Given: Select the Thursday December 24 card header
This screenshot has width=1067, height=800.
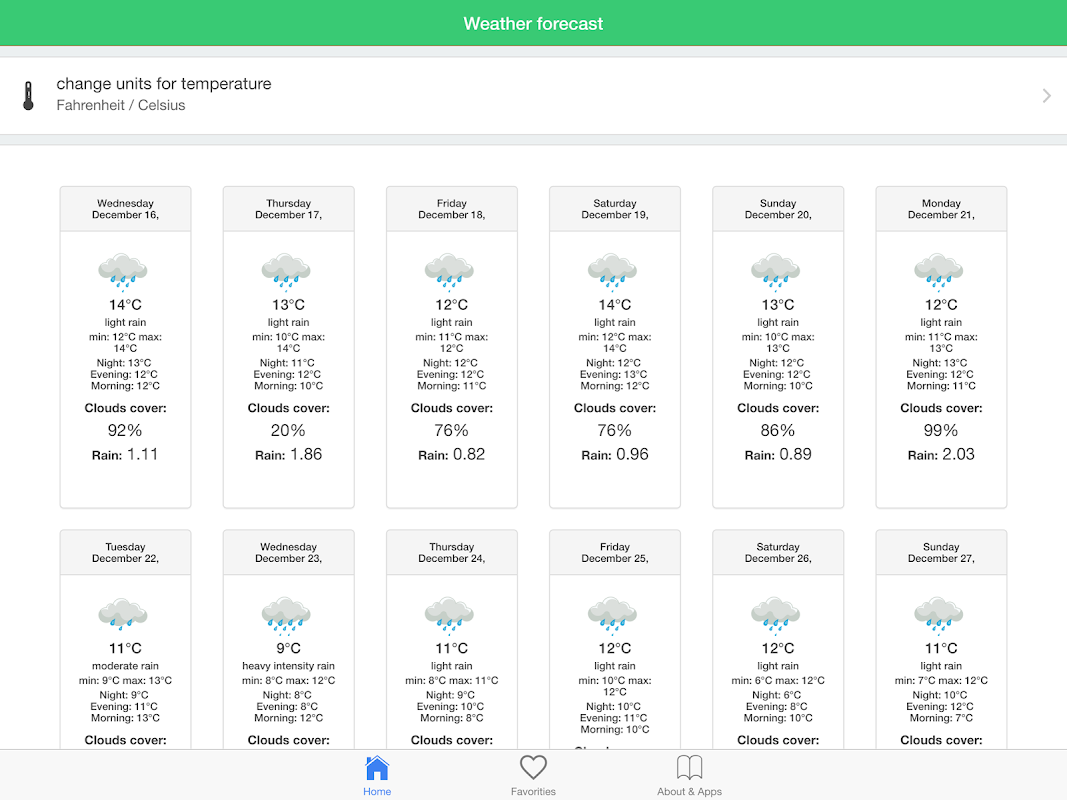Looking at the screenshot, I should [x=452, y=552].
